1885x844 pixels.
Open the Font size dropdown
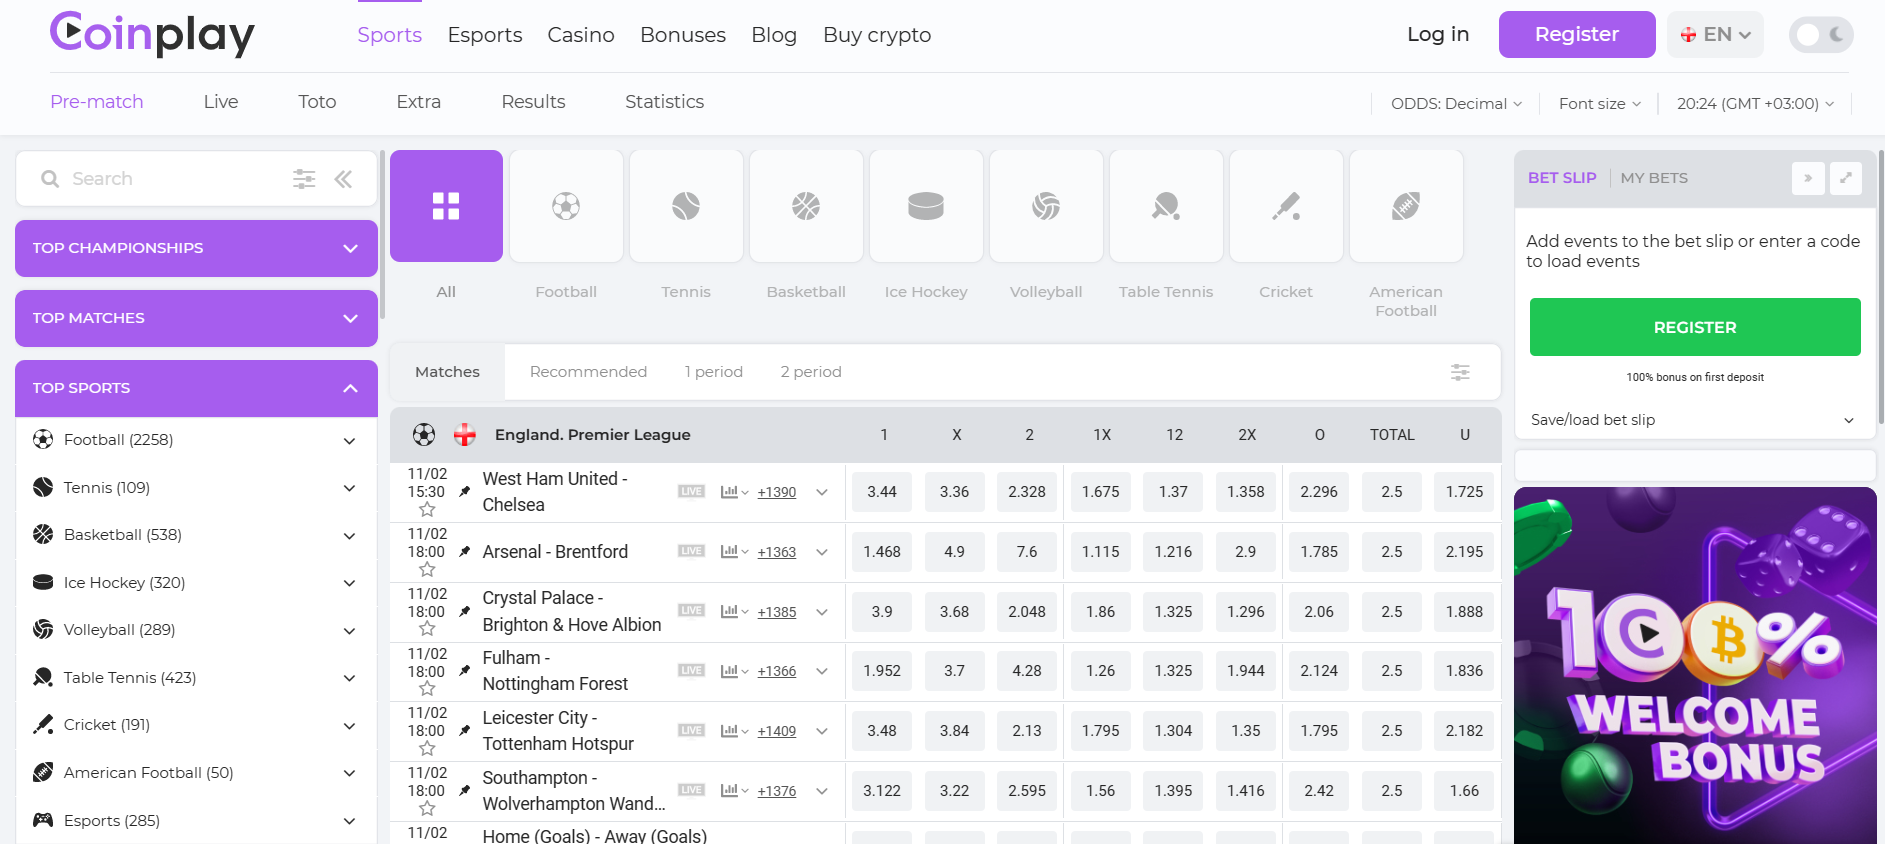(1600, 104)
